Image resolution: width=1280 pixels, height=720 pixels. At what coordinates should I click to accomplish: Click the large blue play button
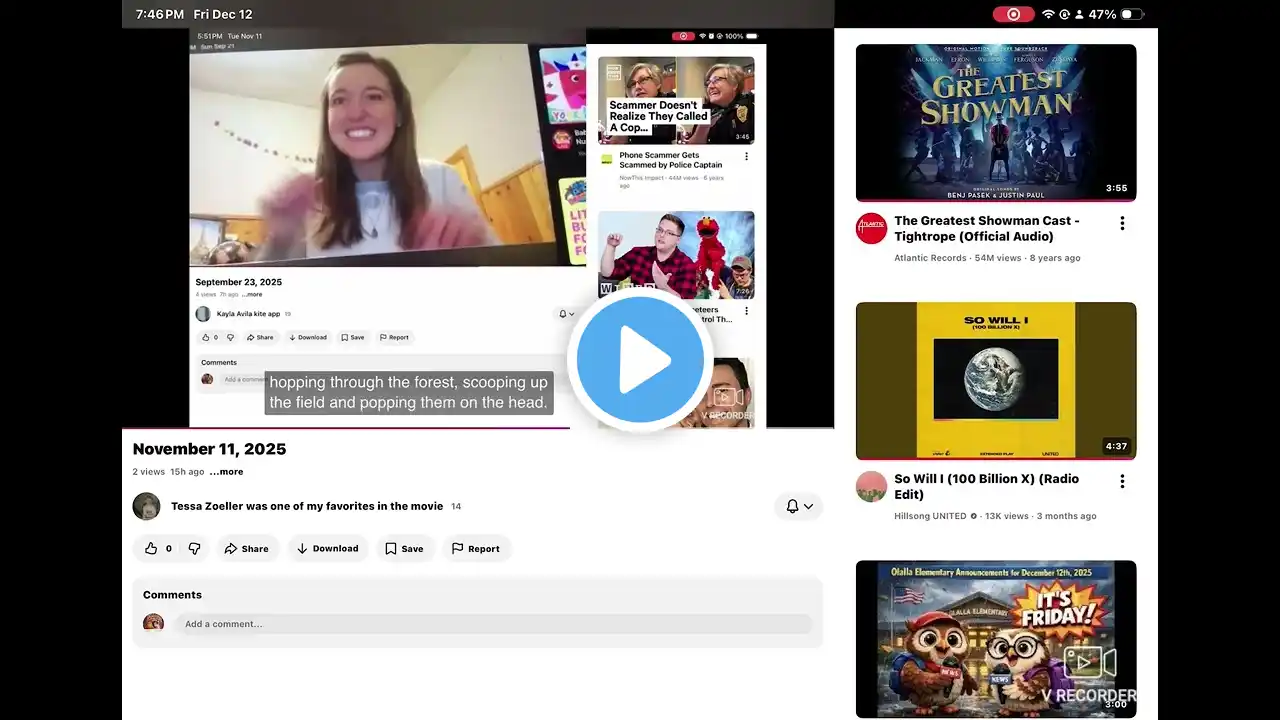click(x=640, y=360)
